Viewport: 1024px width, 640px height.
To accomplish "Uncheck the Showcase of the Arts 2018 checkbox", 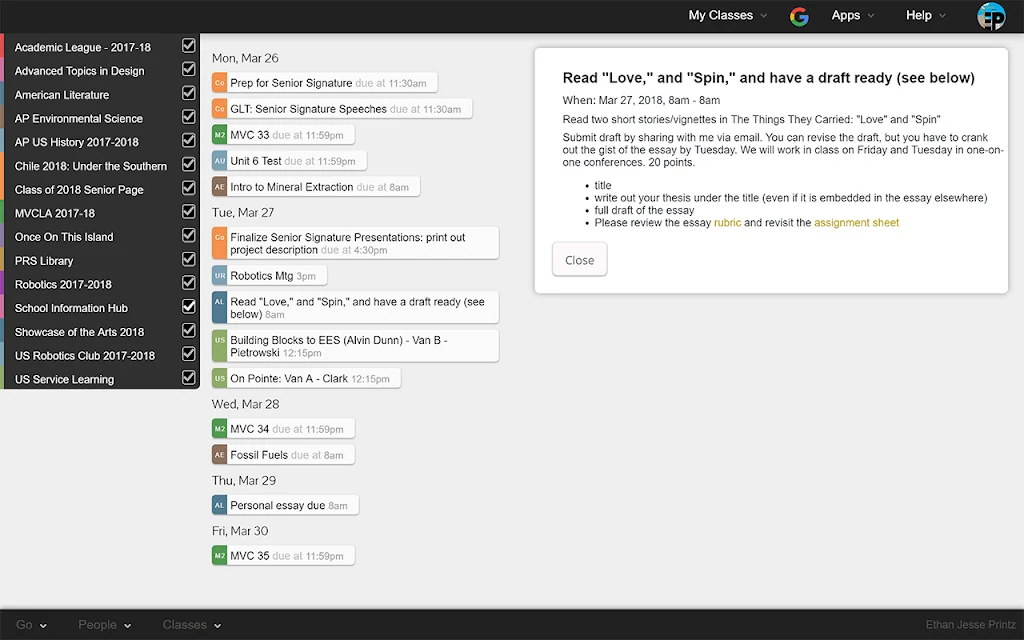I will tap(189, 330).
